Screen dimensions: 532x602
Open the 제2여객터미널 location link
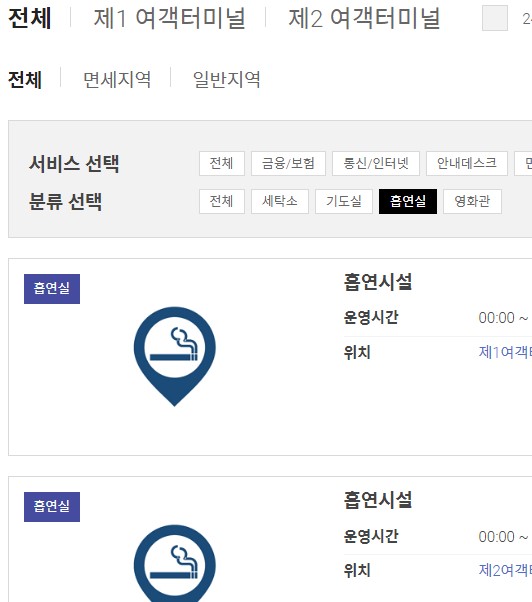tap(505, 570)
